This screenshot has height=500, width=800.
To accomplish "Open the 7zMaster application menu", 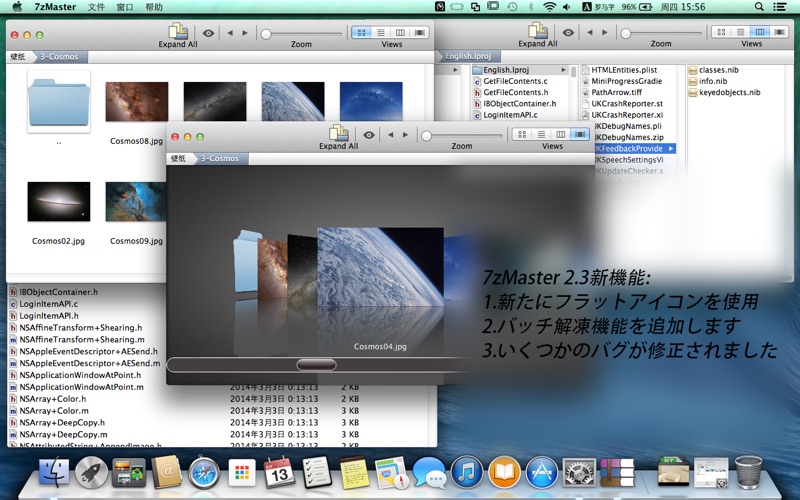I will pyautogui.click(x=55, y=7).
